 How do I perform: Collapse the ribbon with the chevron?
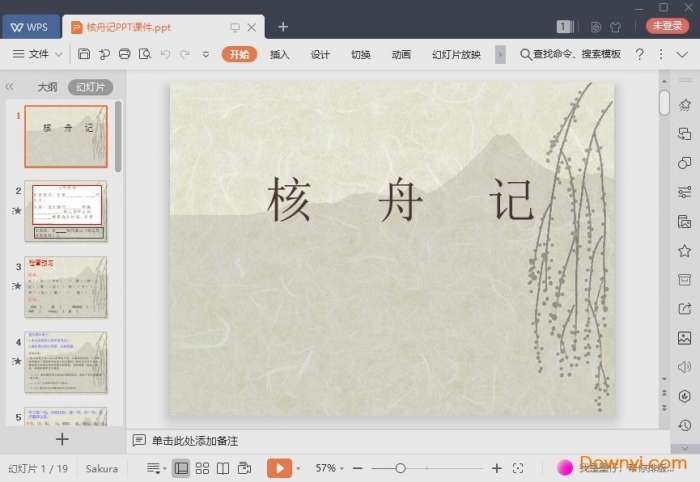tap(682, 54)
